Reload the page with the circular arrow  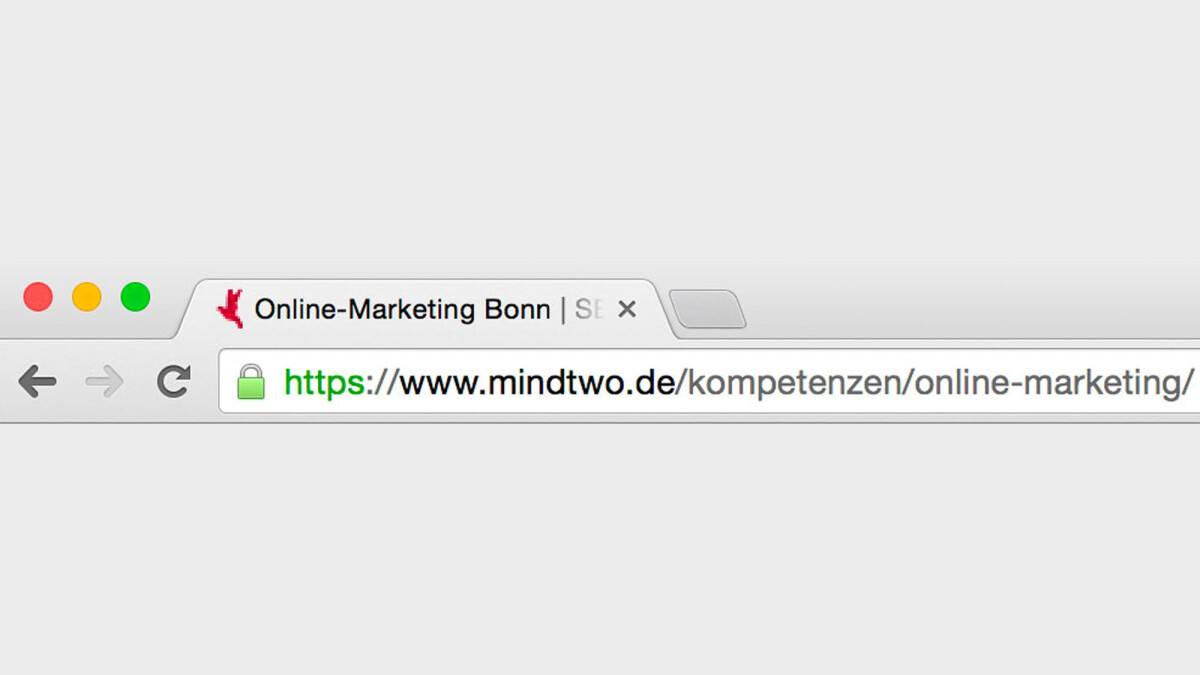(174, 381)
